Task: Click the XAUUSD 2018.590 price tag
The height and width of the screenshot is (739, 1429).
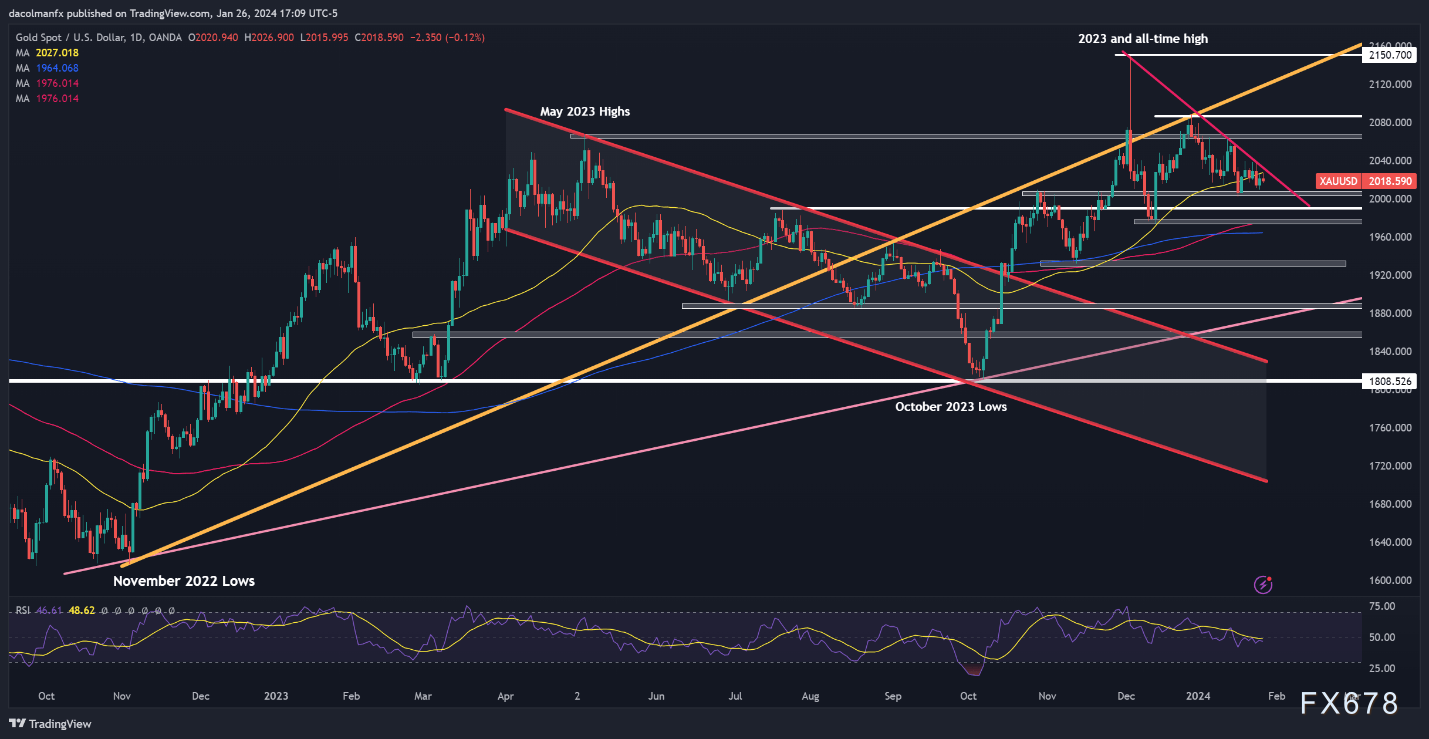Action: (x=1365, y=181)
